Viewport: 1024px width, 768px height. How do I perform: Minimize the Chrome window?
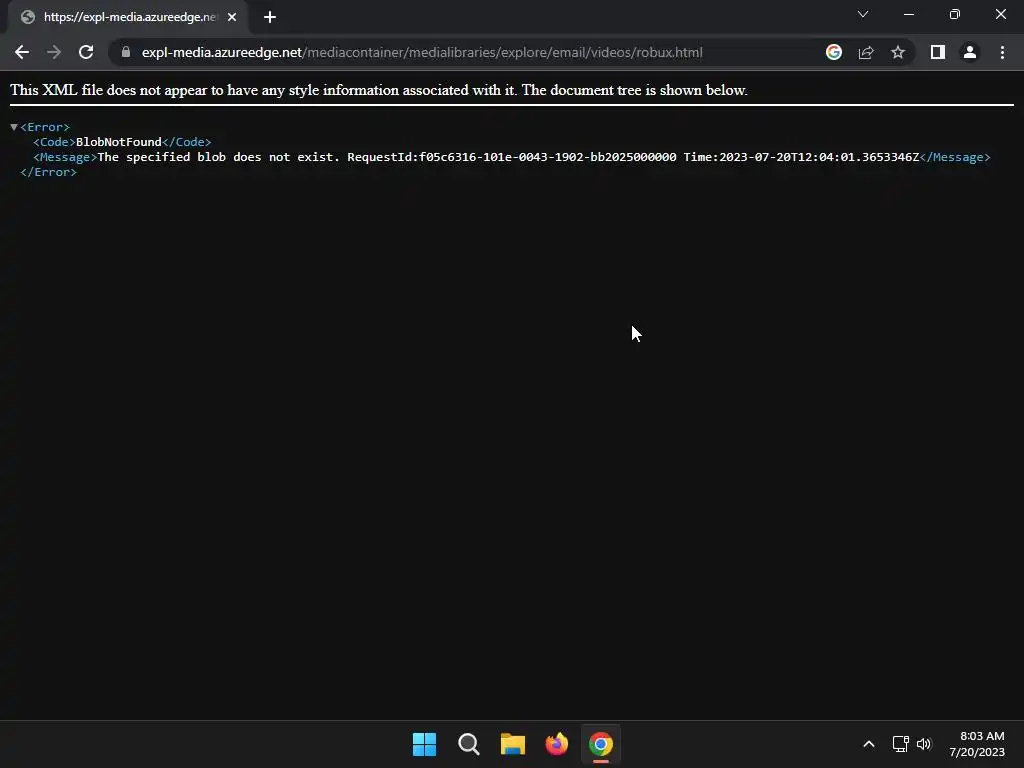tap(909, 14)
